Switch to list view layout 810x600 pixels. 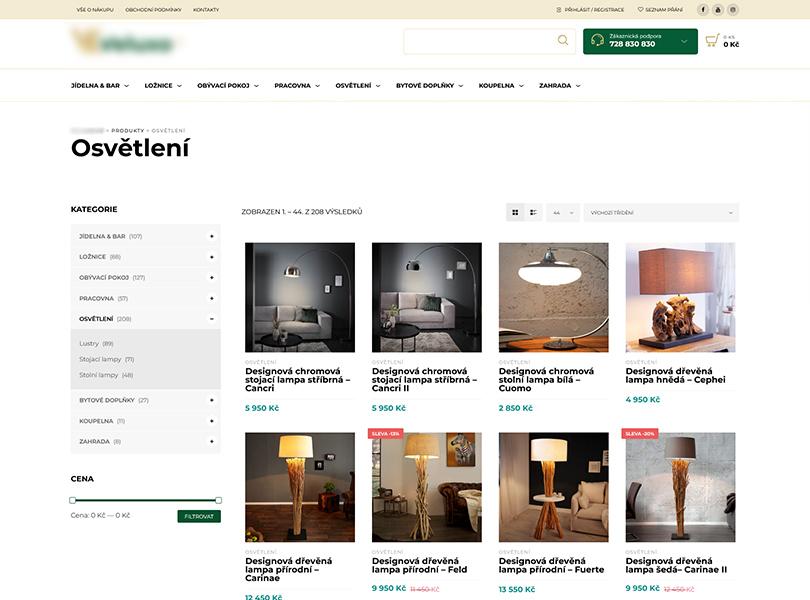point(533,212)
